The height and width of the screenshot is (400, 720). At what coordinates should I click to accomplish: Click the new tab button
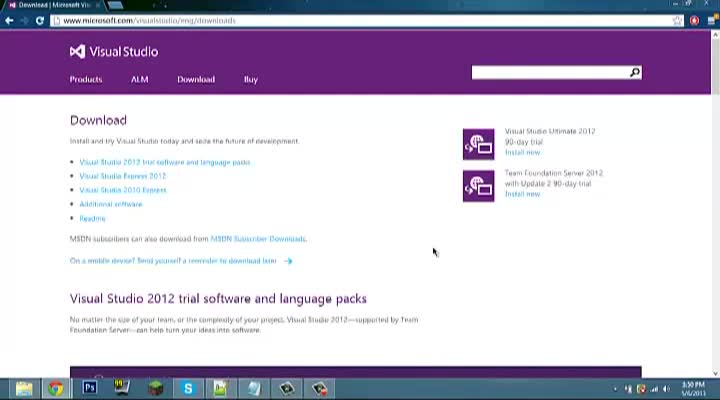[115, 5]
